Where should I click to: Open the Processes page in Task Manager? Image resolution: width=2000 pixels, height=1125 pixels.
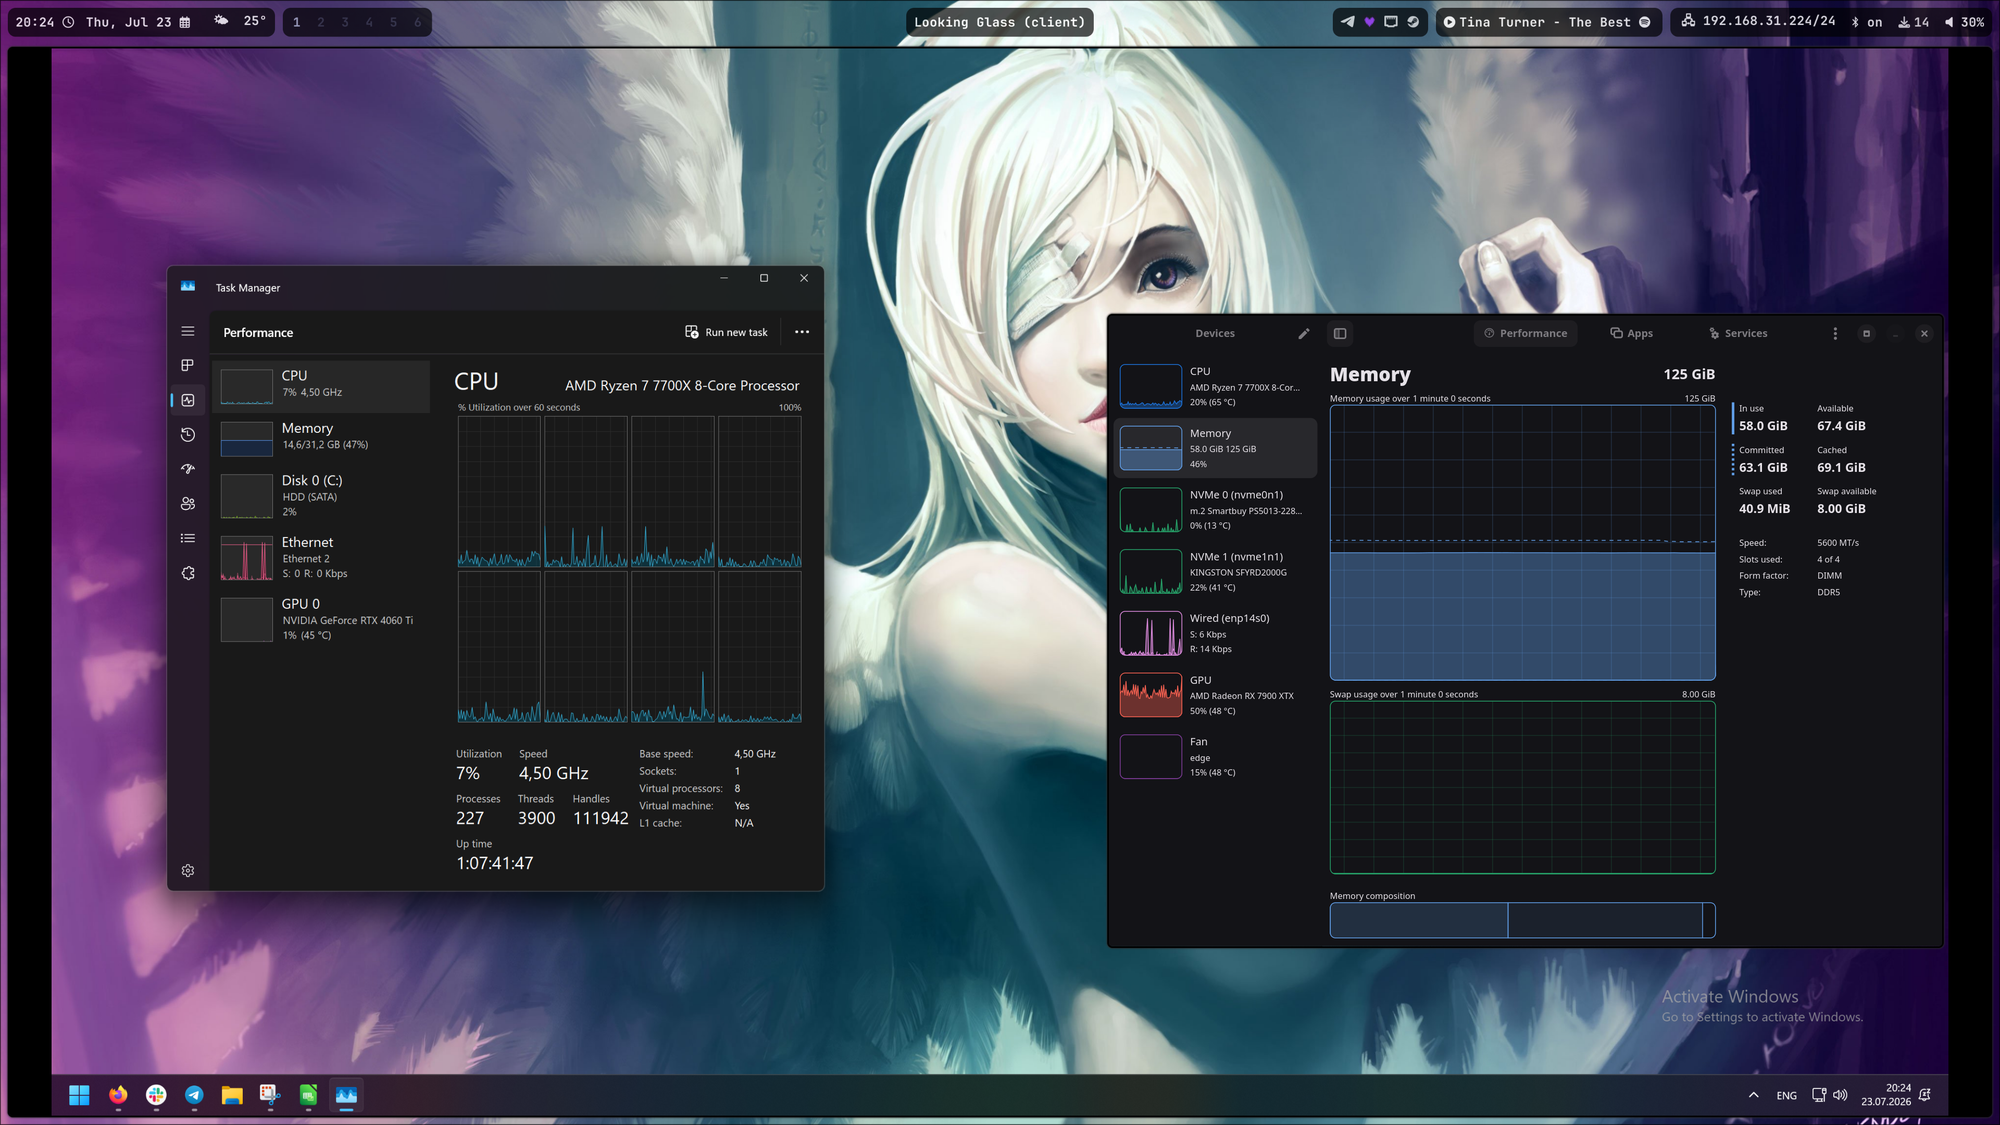coord(187,366)
